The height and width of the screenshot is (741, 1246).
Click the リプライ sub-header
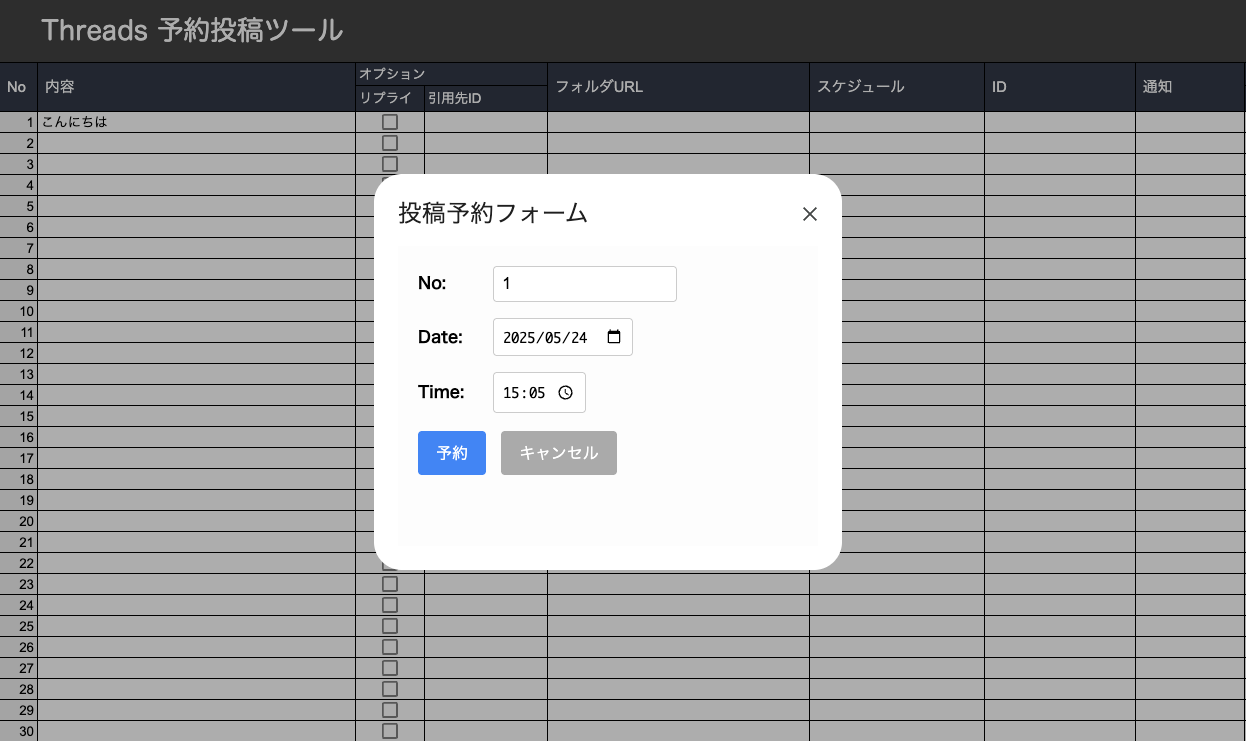point(390,98)
